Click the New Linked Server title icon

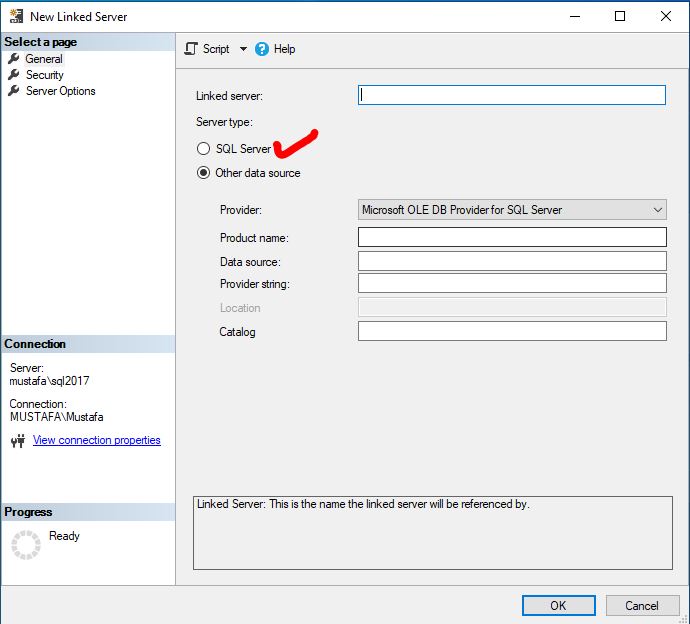pos(16,16)
